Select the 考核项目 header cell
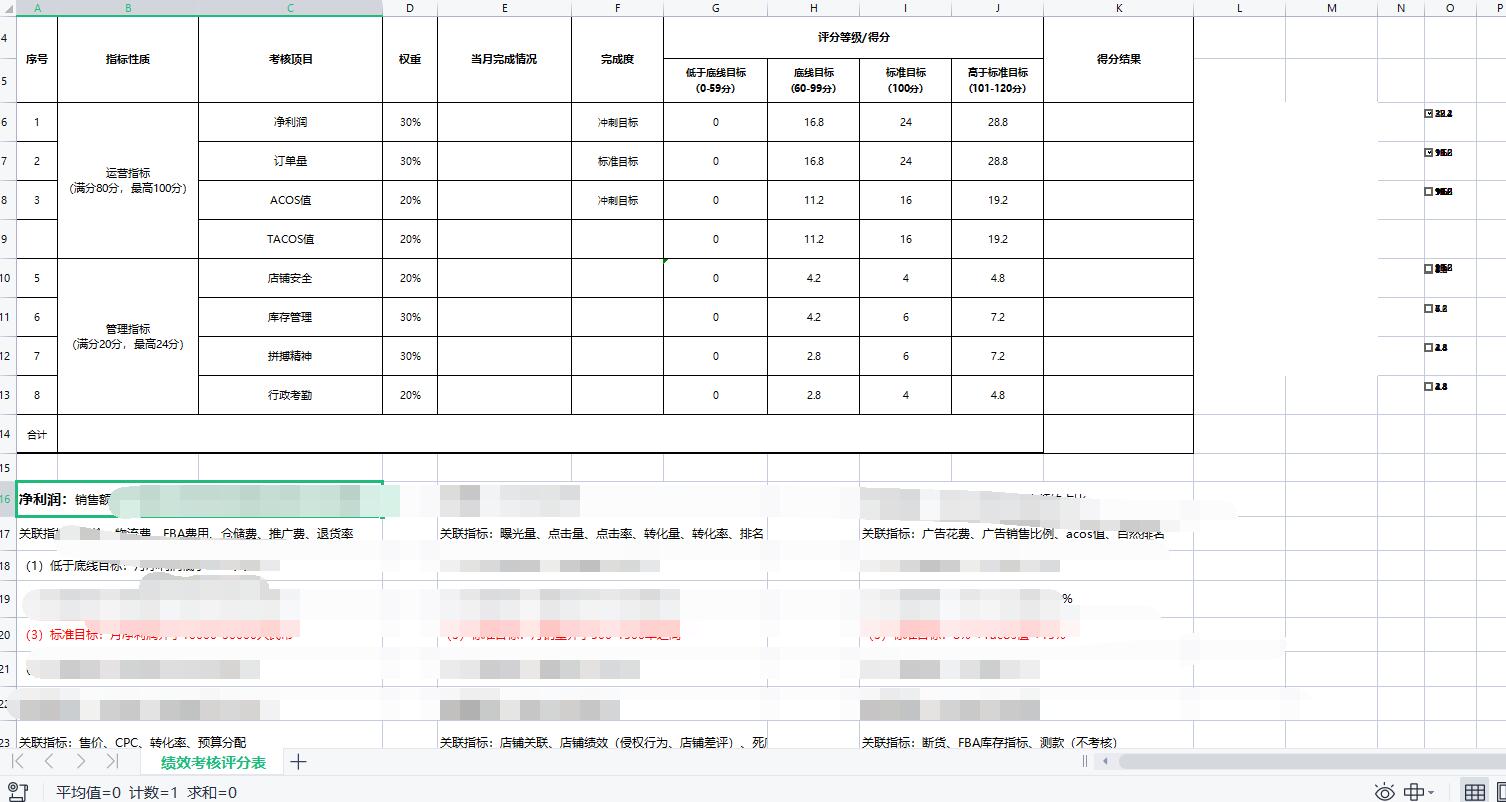Image resolution: width=1506 pixels, height=802 pixels. (290, 59)
